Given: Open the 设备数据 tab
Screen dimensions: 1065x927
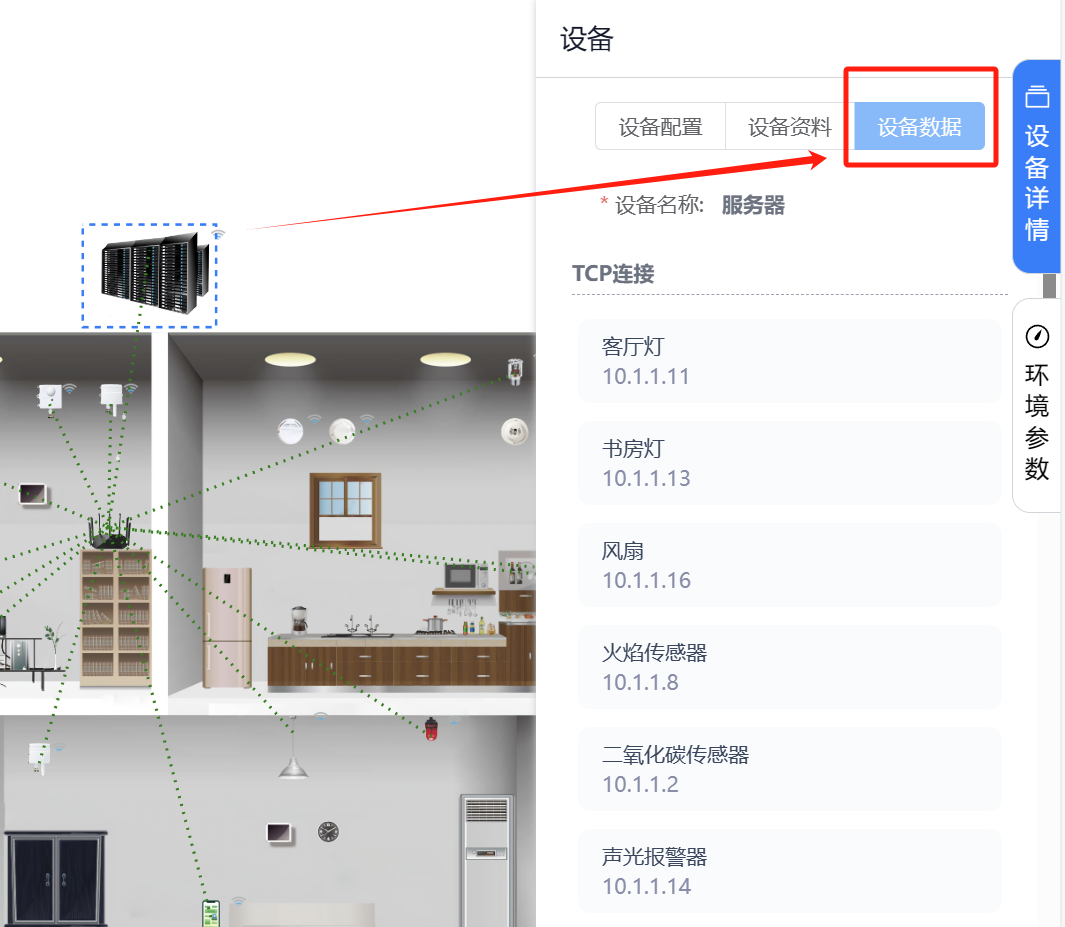Looking at the screenshot, I should pos(920,126).
